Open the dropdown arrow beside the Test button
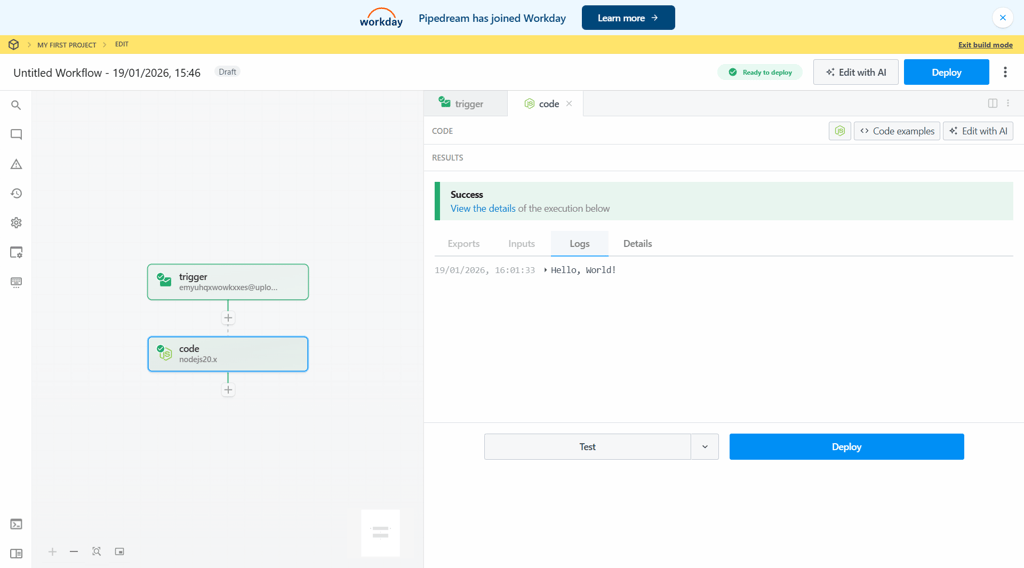 (705, 447)
